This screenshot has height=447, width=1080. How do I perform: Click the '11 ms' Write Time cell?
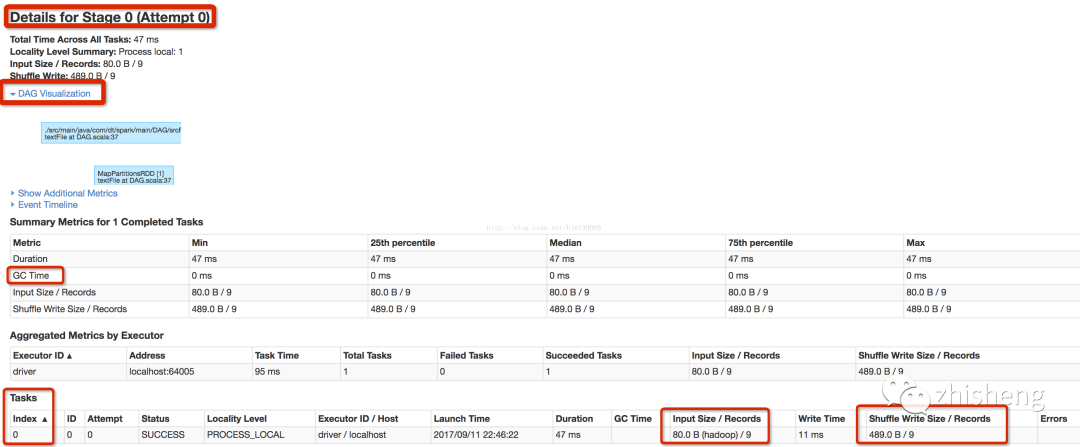coord(810,435)
